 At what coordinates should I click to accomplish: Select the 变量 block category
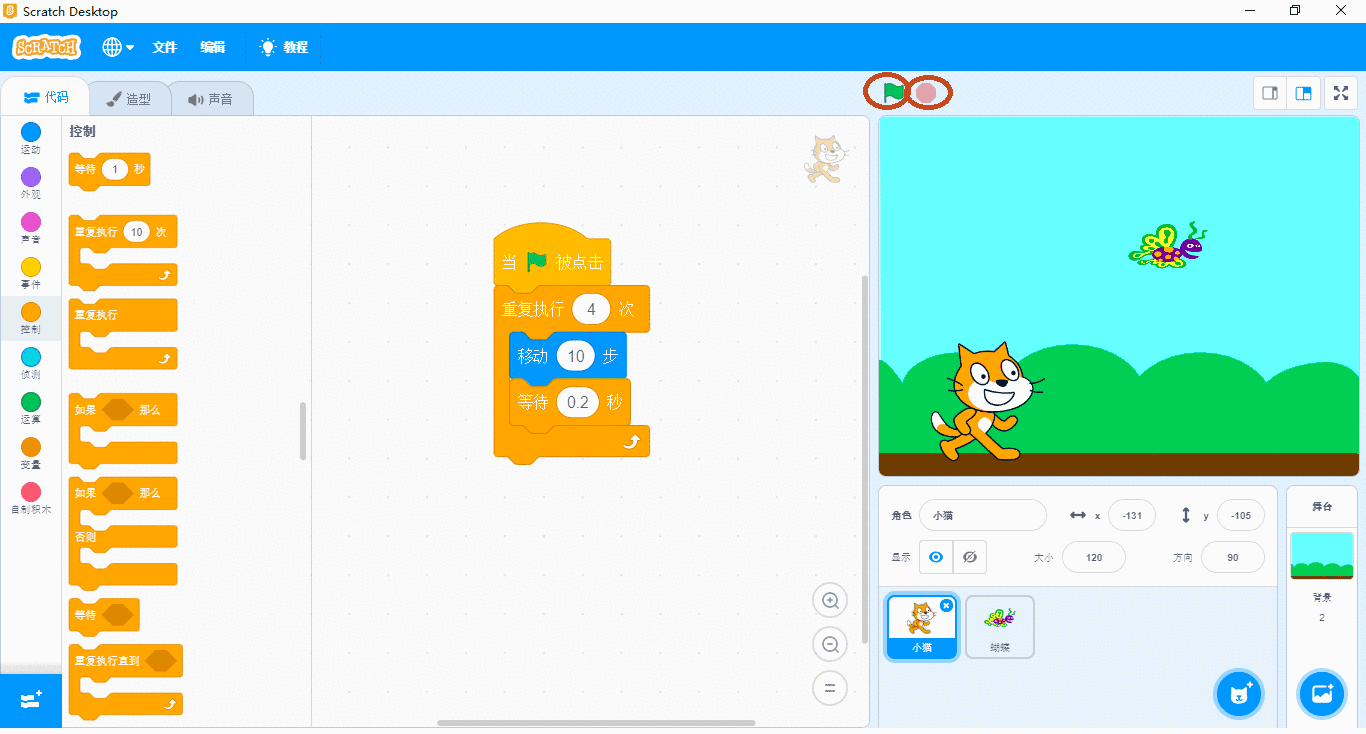pos(31,453)
